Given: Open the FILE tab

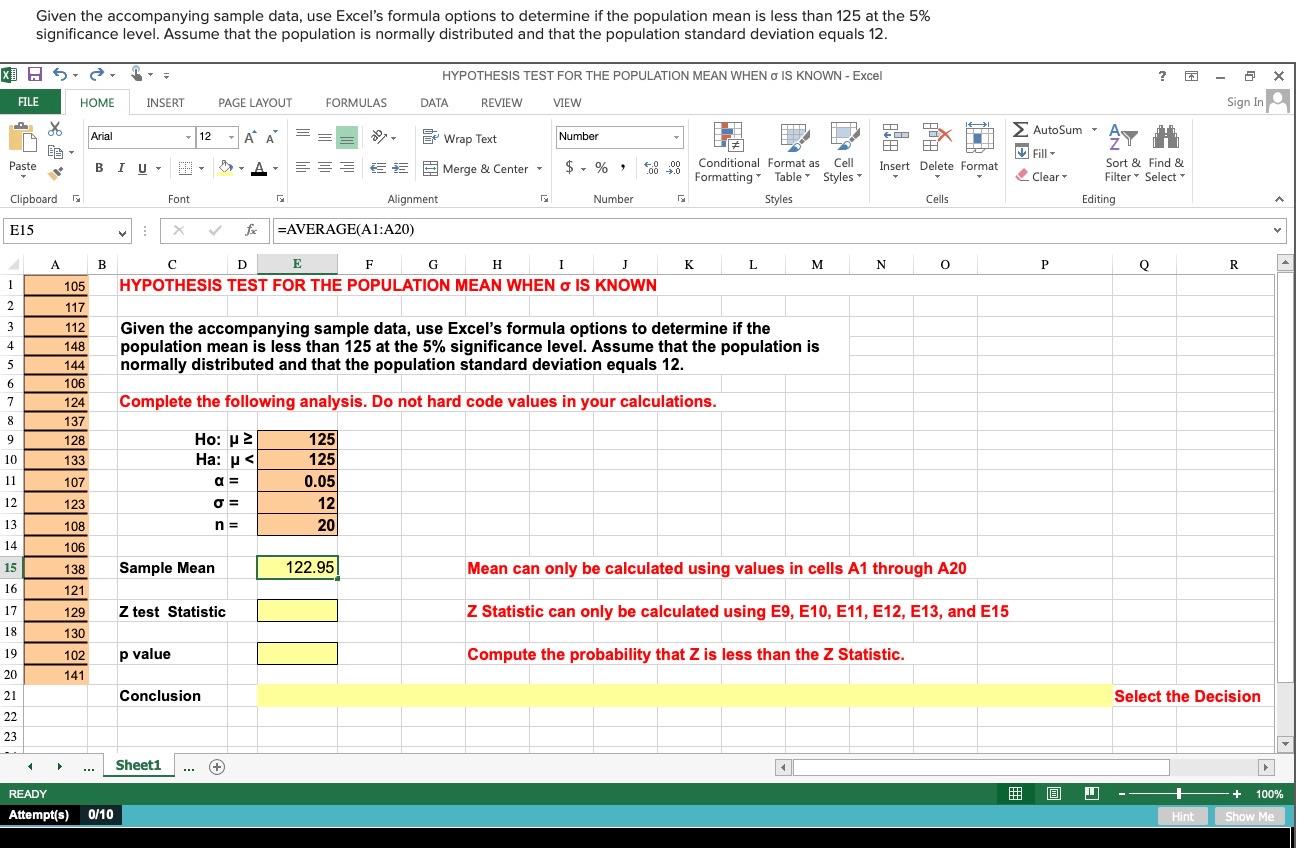Looking at the screenshot, I should [x=29, y=102].
